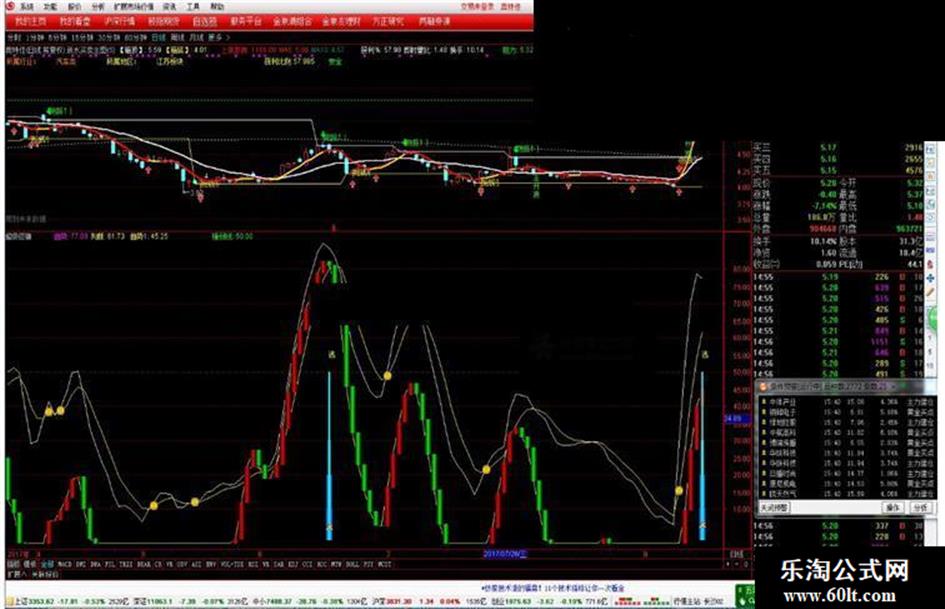Select 60分钟 chart period

click(136, 37)
